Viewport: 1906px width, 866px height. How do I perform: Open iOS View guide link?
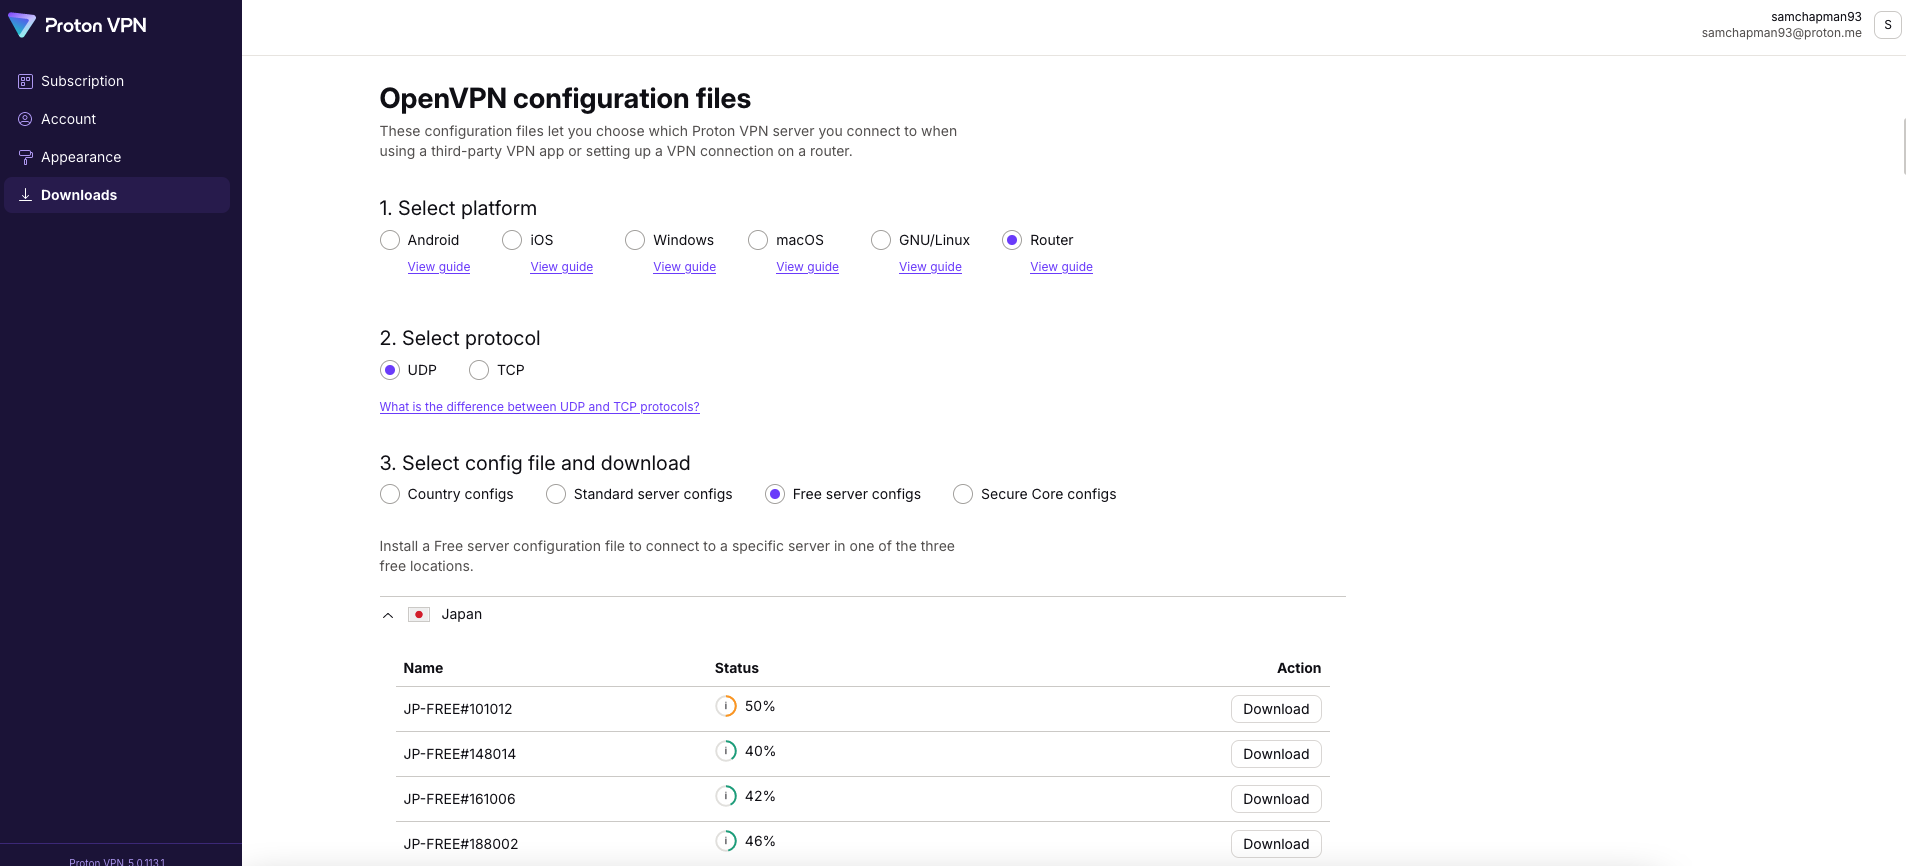point(562,267)
